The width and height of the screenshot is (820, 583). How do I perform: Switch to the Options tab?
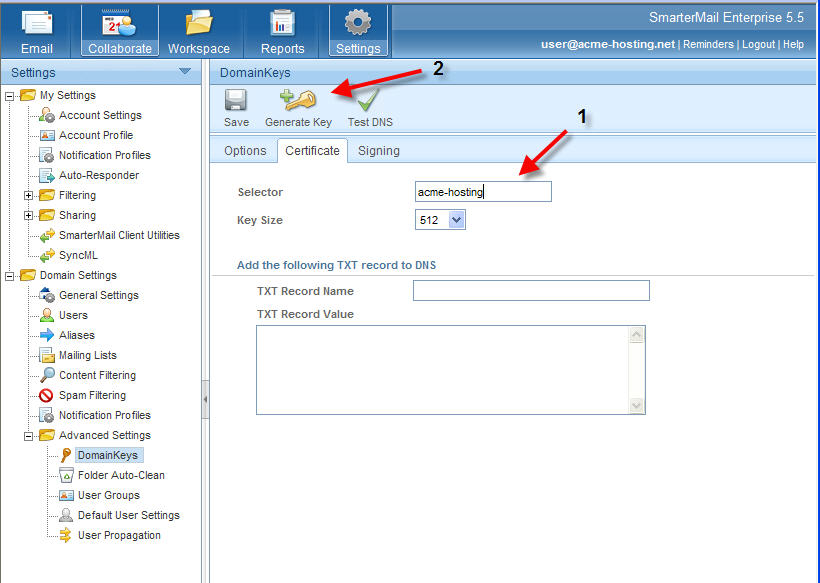[245, 151]
